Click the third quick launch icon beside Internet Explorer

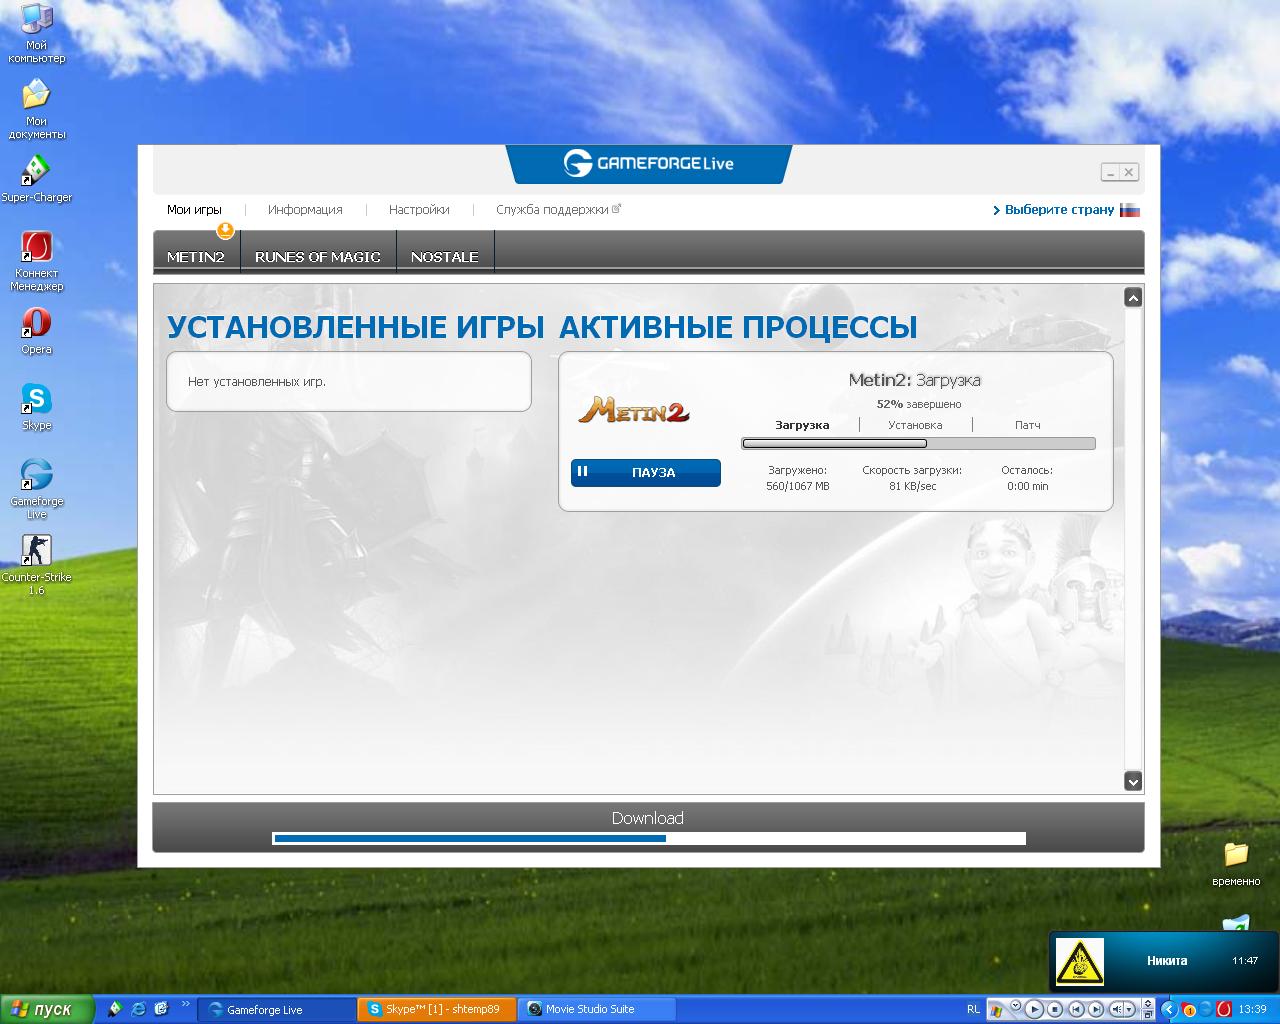(161, 1009)
